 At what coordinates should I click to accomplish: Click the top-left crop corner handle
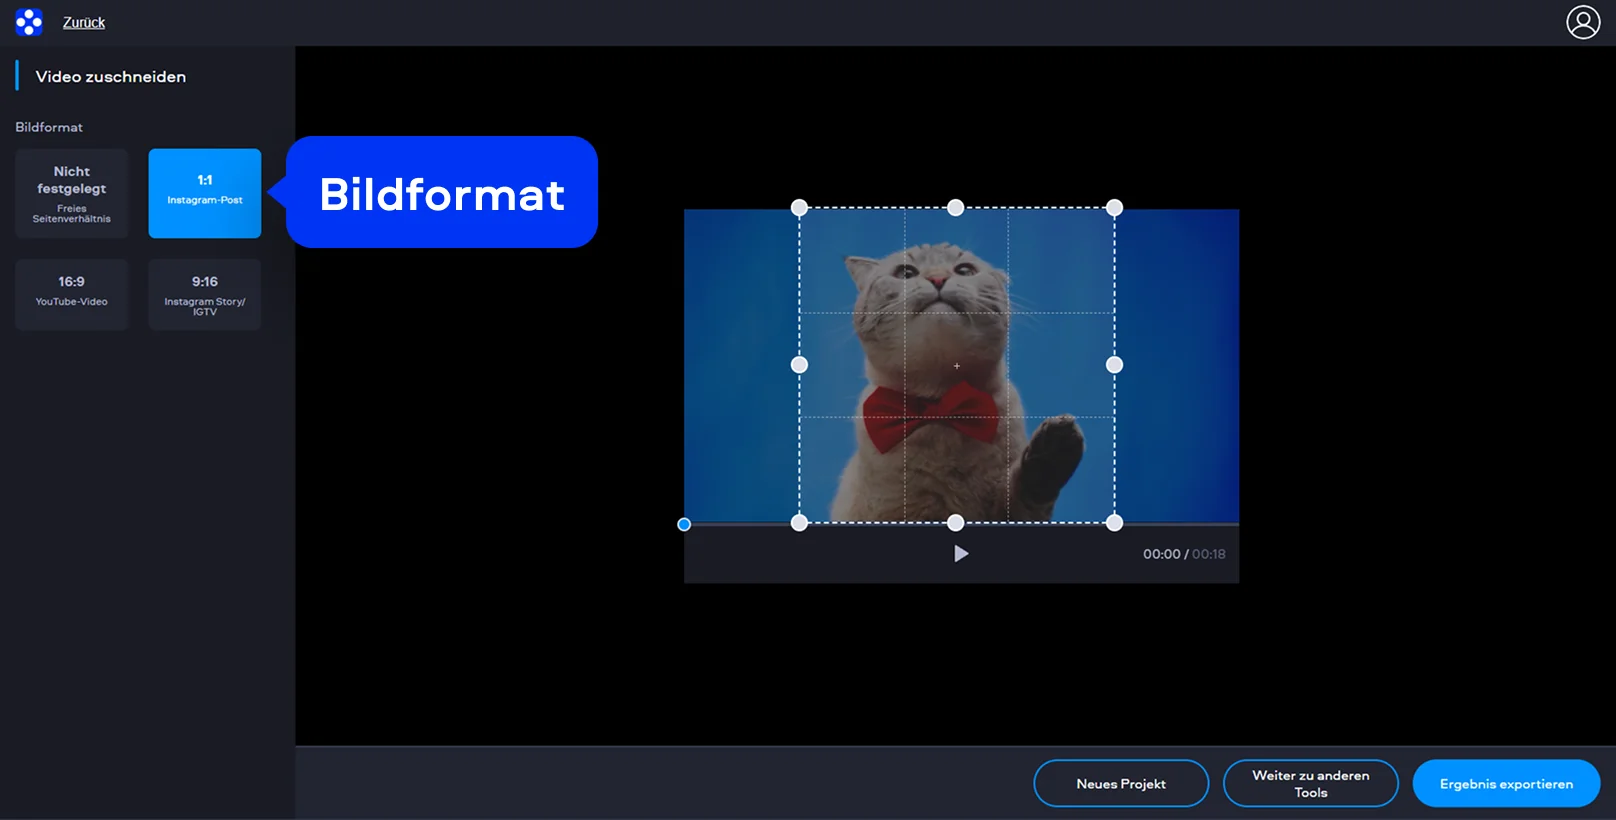(x=799, y=208)
